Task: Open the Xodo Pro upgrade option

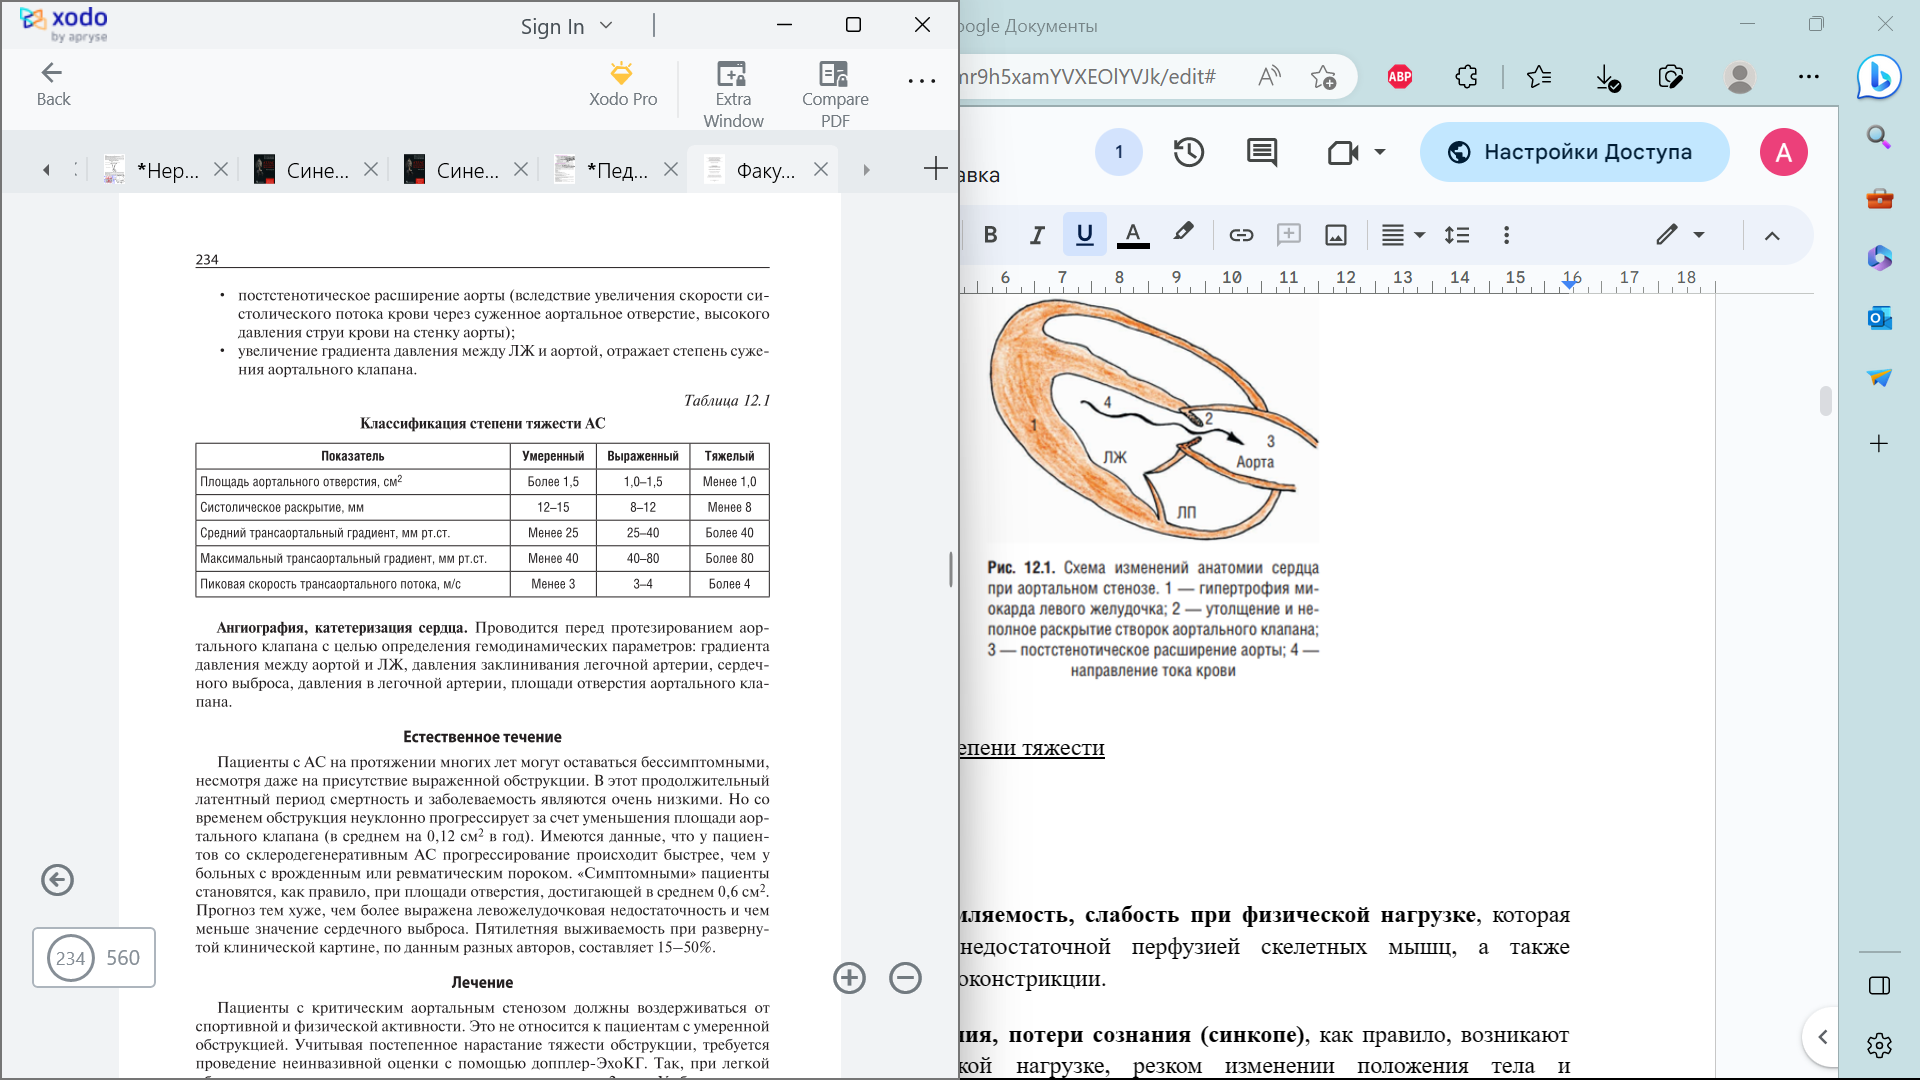Action: pyautogui.click(x=622, y=84)
